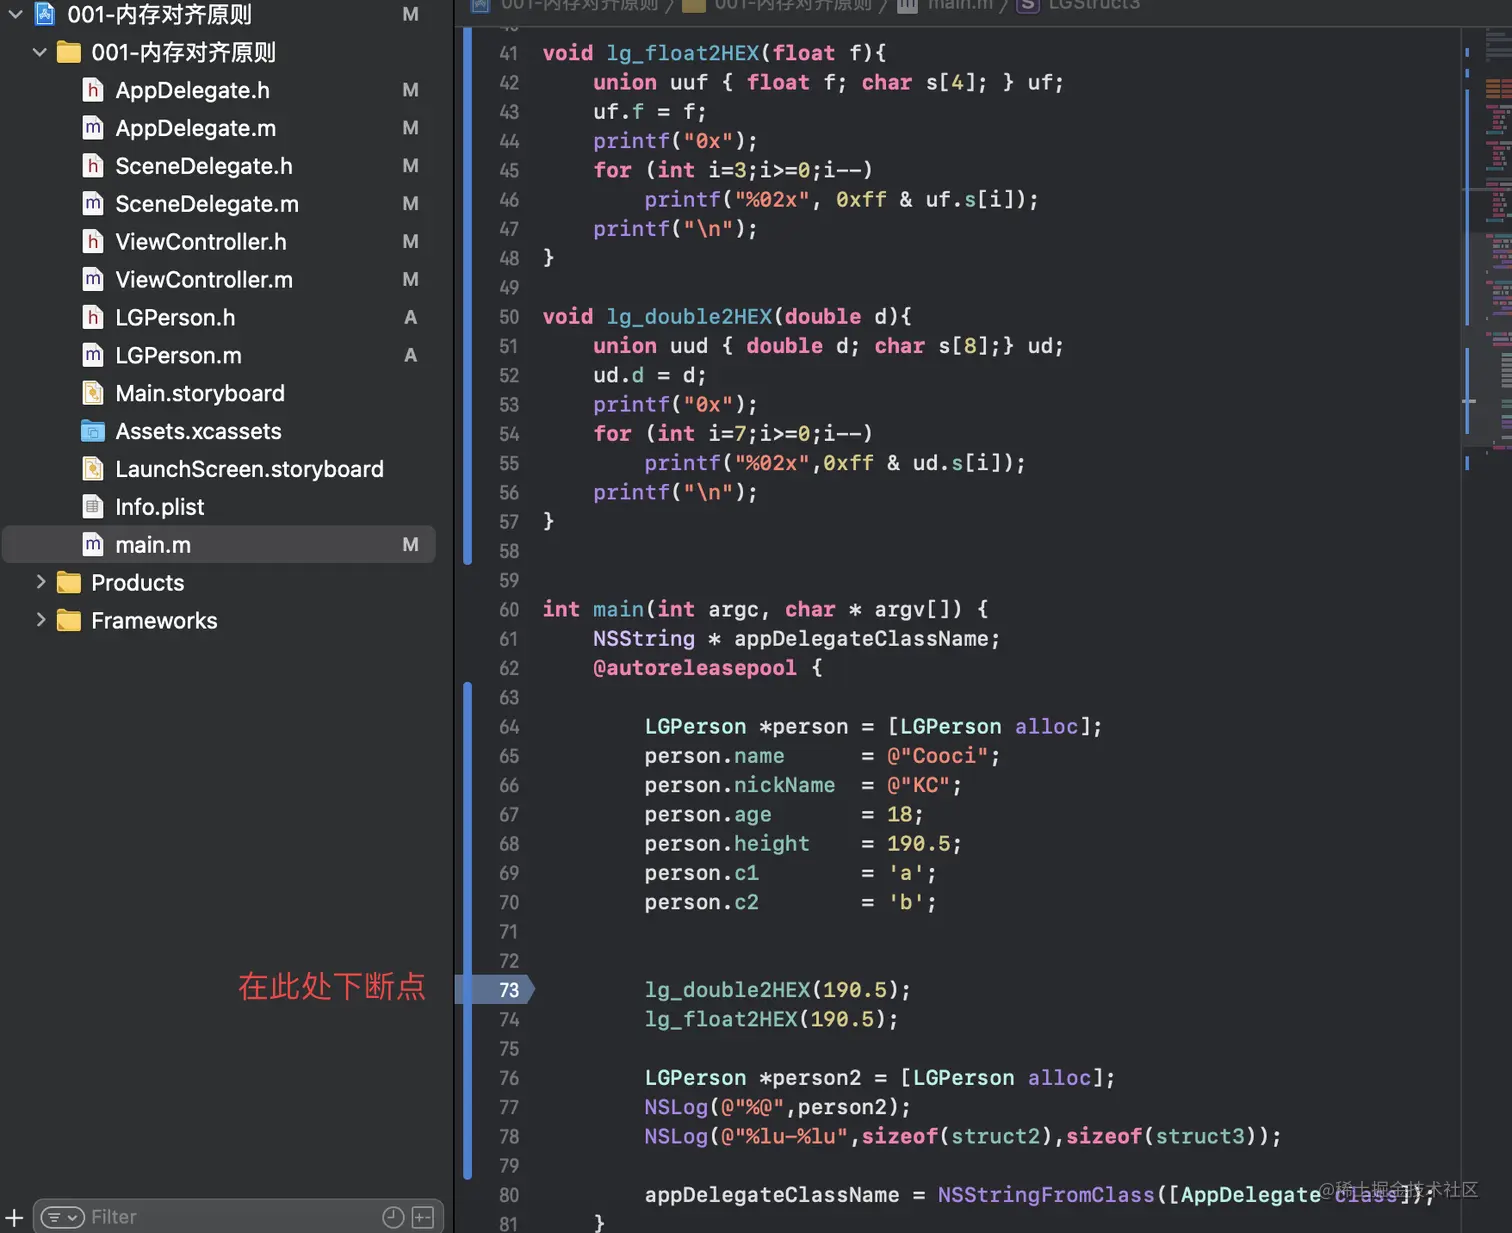Open AppDelegate.h in the editor
The image size is (1512, 1233).
pos(192,90)
